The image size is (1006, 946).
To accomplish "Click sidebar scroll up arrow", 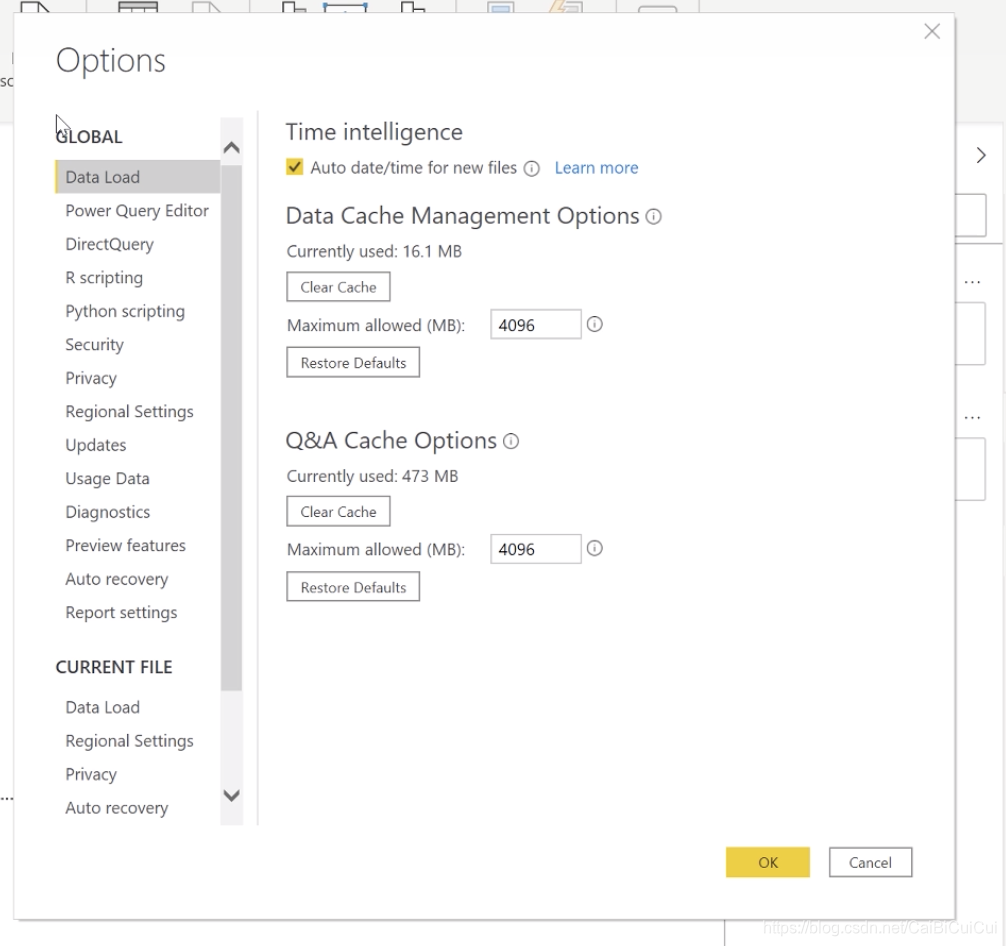I will coord(232,148).
